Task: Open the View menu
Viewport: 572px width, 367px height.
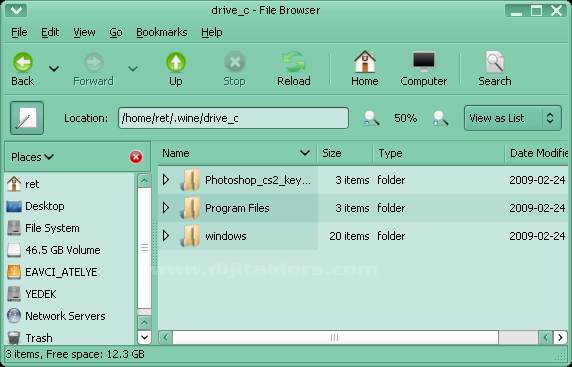Action: (84, 32)
